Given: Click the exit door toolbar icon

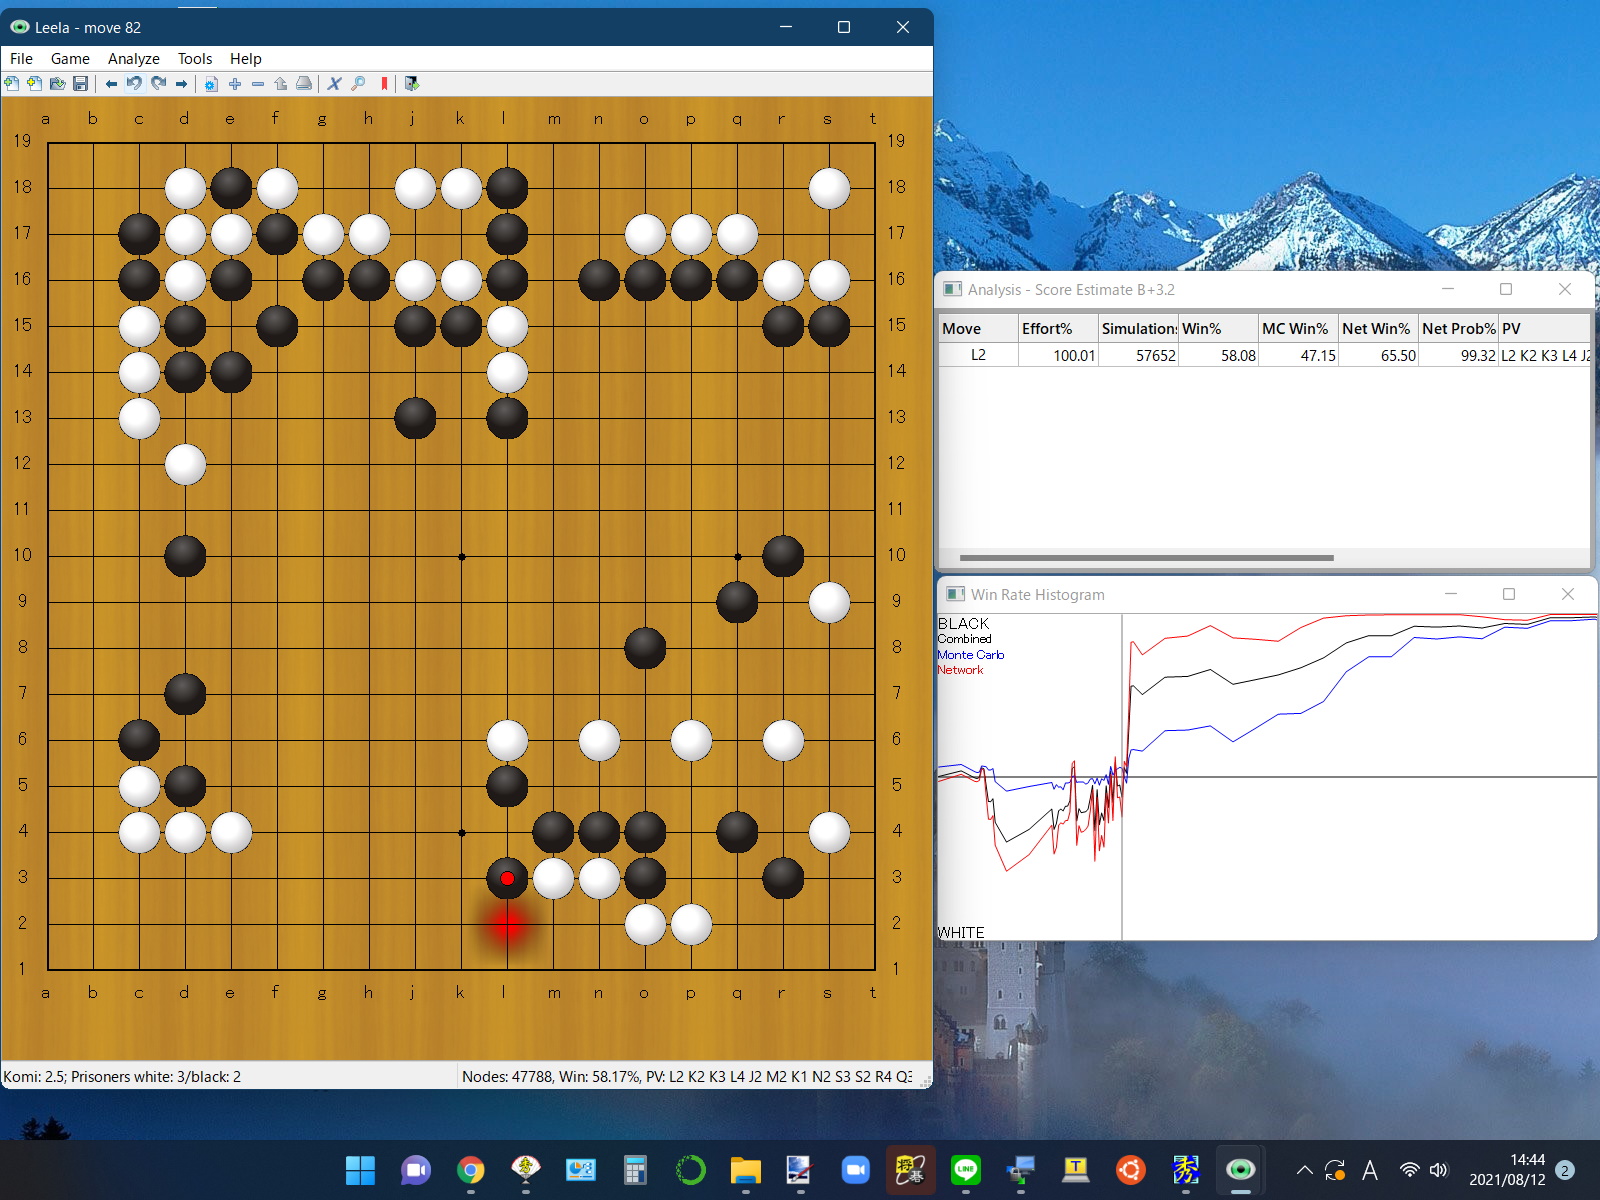Looking at the screenshot, I should point(411,84).
